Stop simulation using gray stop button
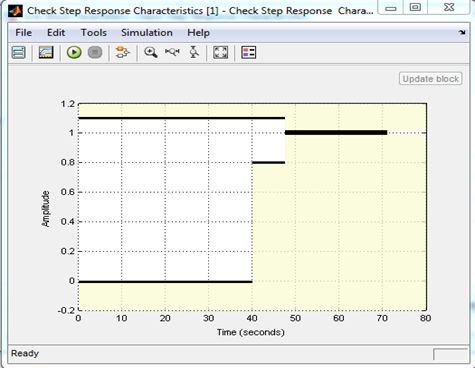 [x=95, y=52]
